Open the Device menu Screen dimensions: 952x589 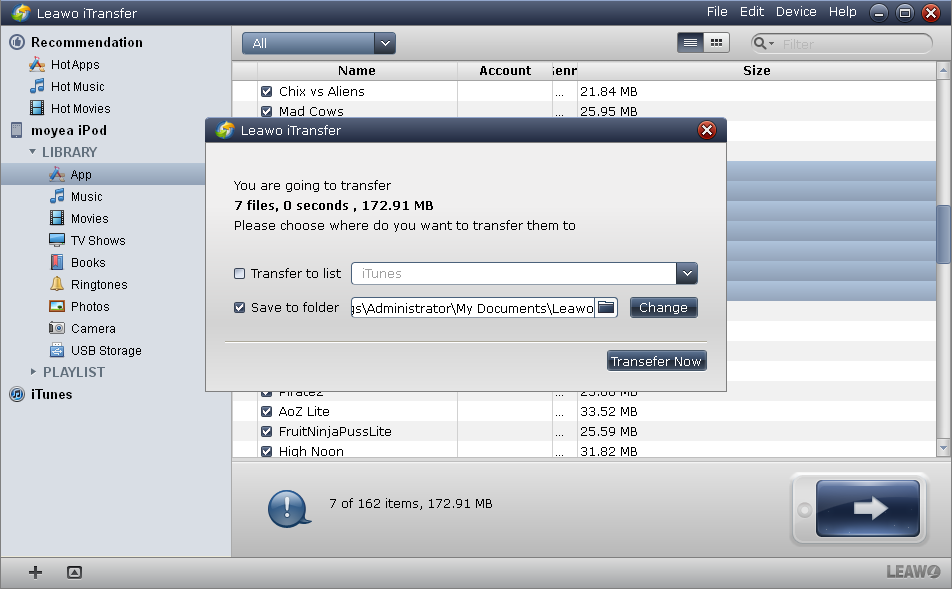pyautogui.click(x=796, y=12)
